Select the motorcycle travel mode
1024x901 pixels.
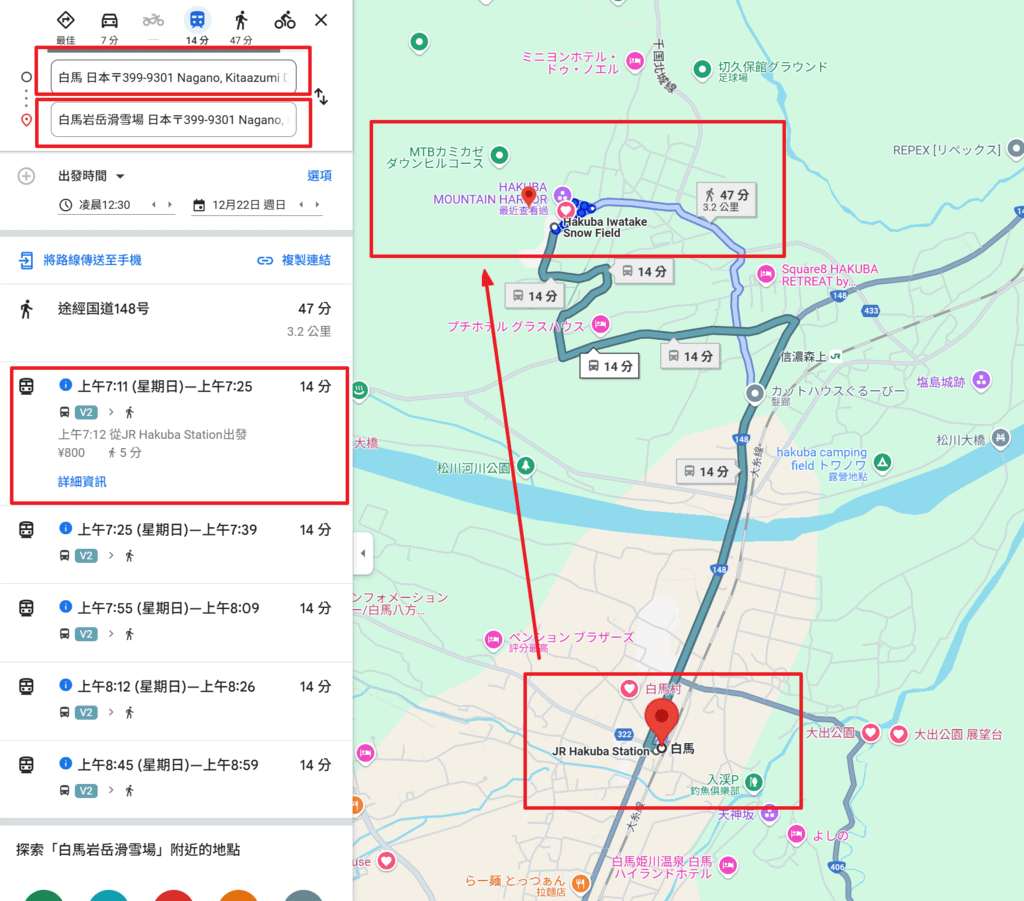153,20
